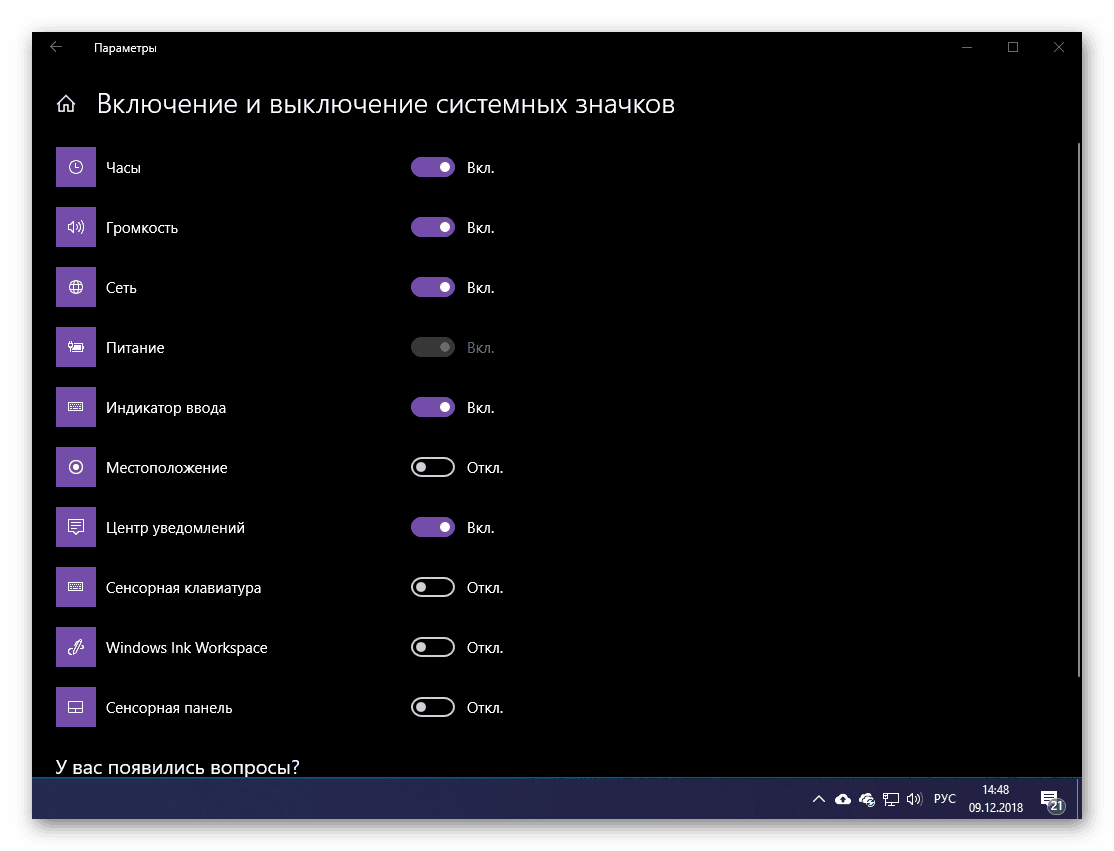1114x851 pixels.
Task: Click the Индикатор ввода keyboard icon tile
Action: pyautogui.click(x=76, y=407)
